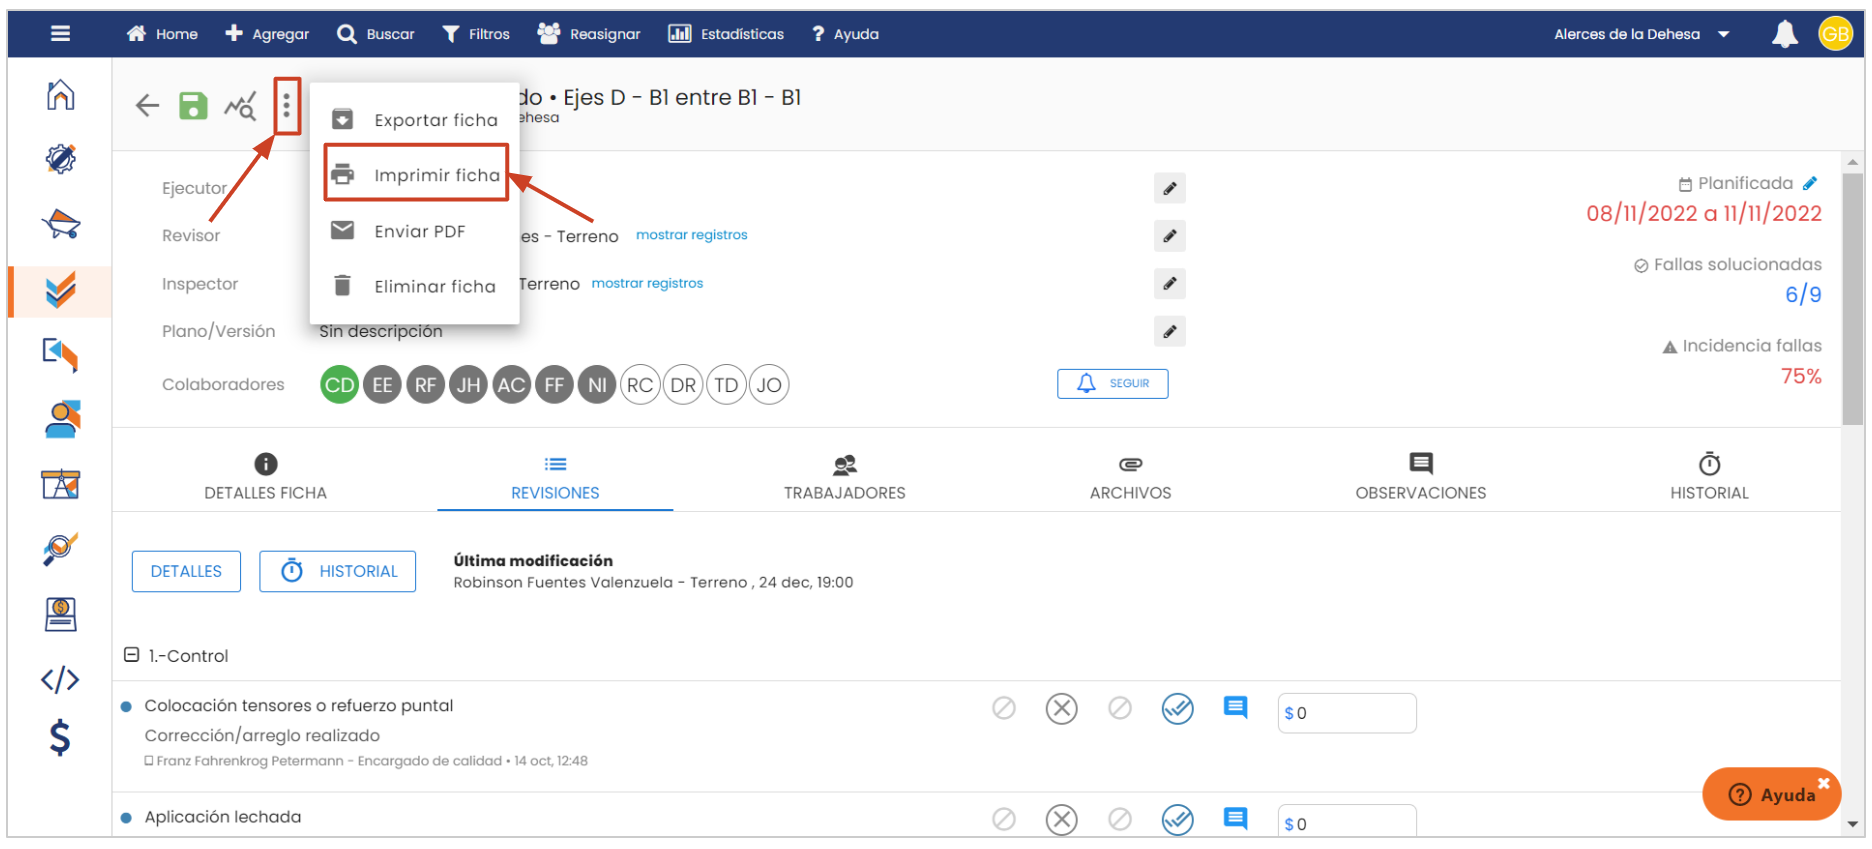1872x849 pixels.
Task: Select approved double-check for Colocación tensores
Action: [1177, 709]
